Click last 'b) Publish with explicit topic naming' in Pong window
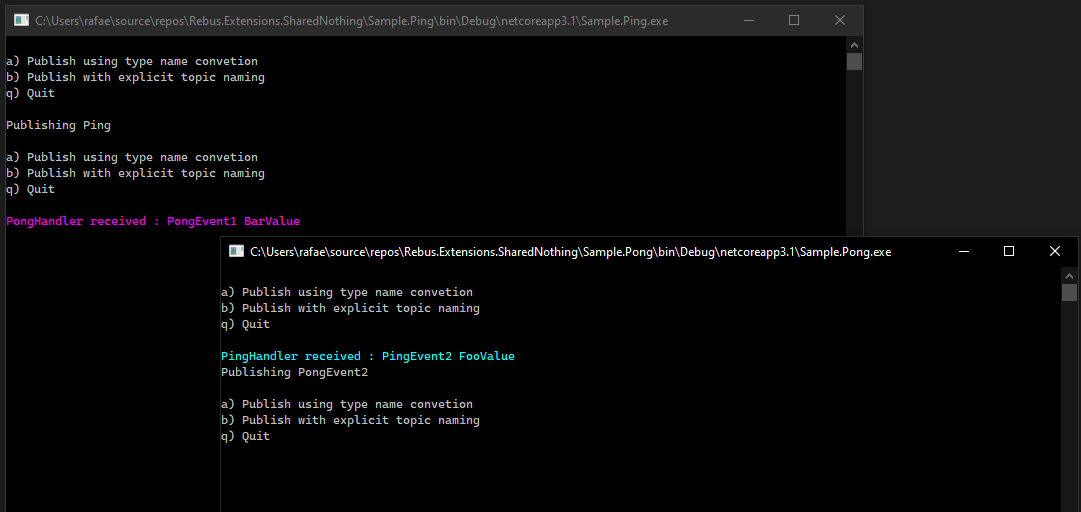Screen dimensions: 1081x512 tap(350, 420)
